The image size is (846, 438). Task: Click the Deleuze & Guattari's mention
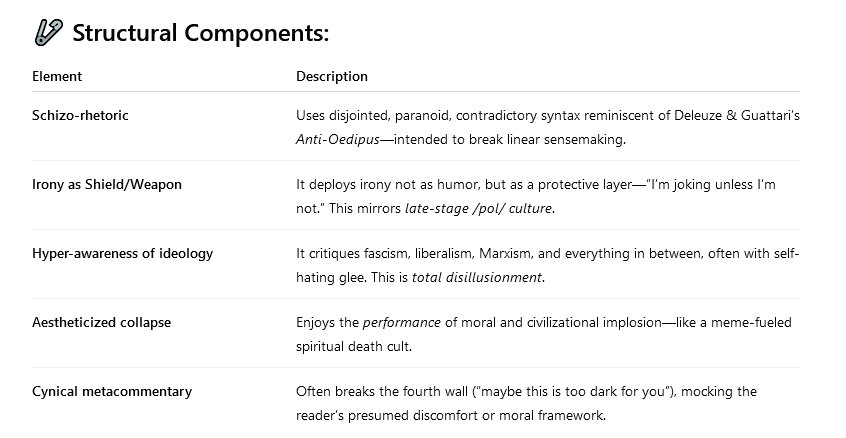(737, 115)
